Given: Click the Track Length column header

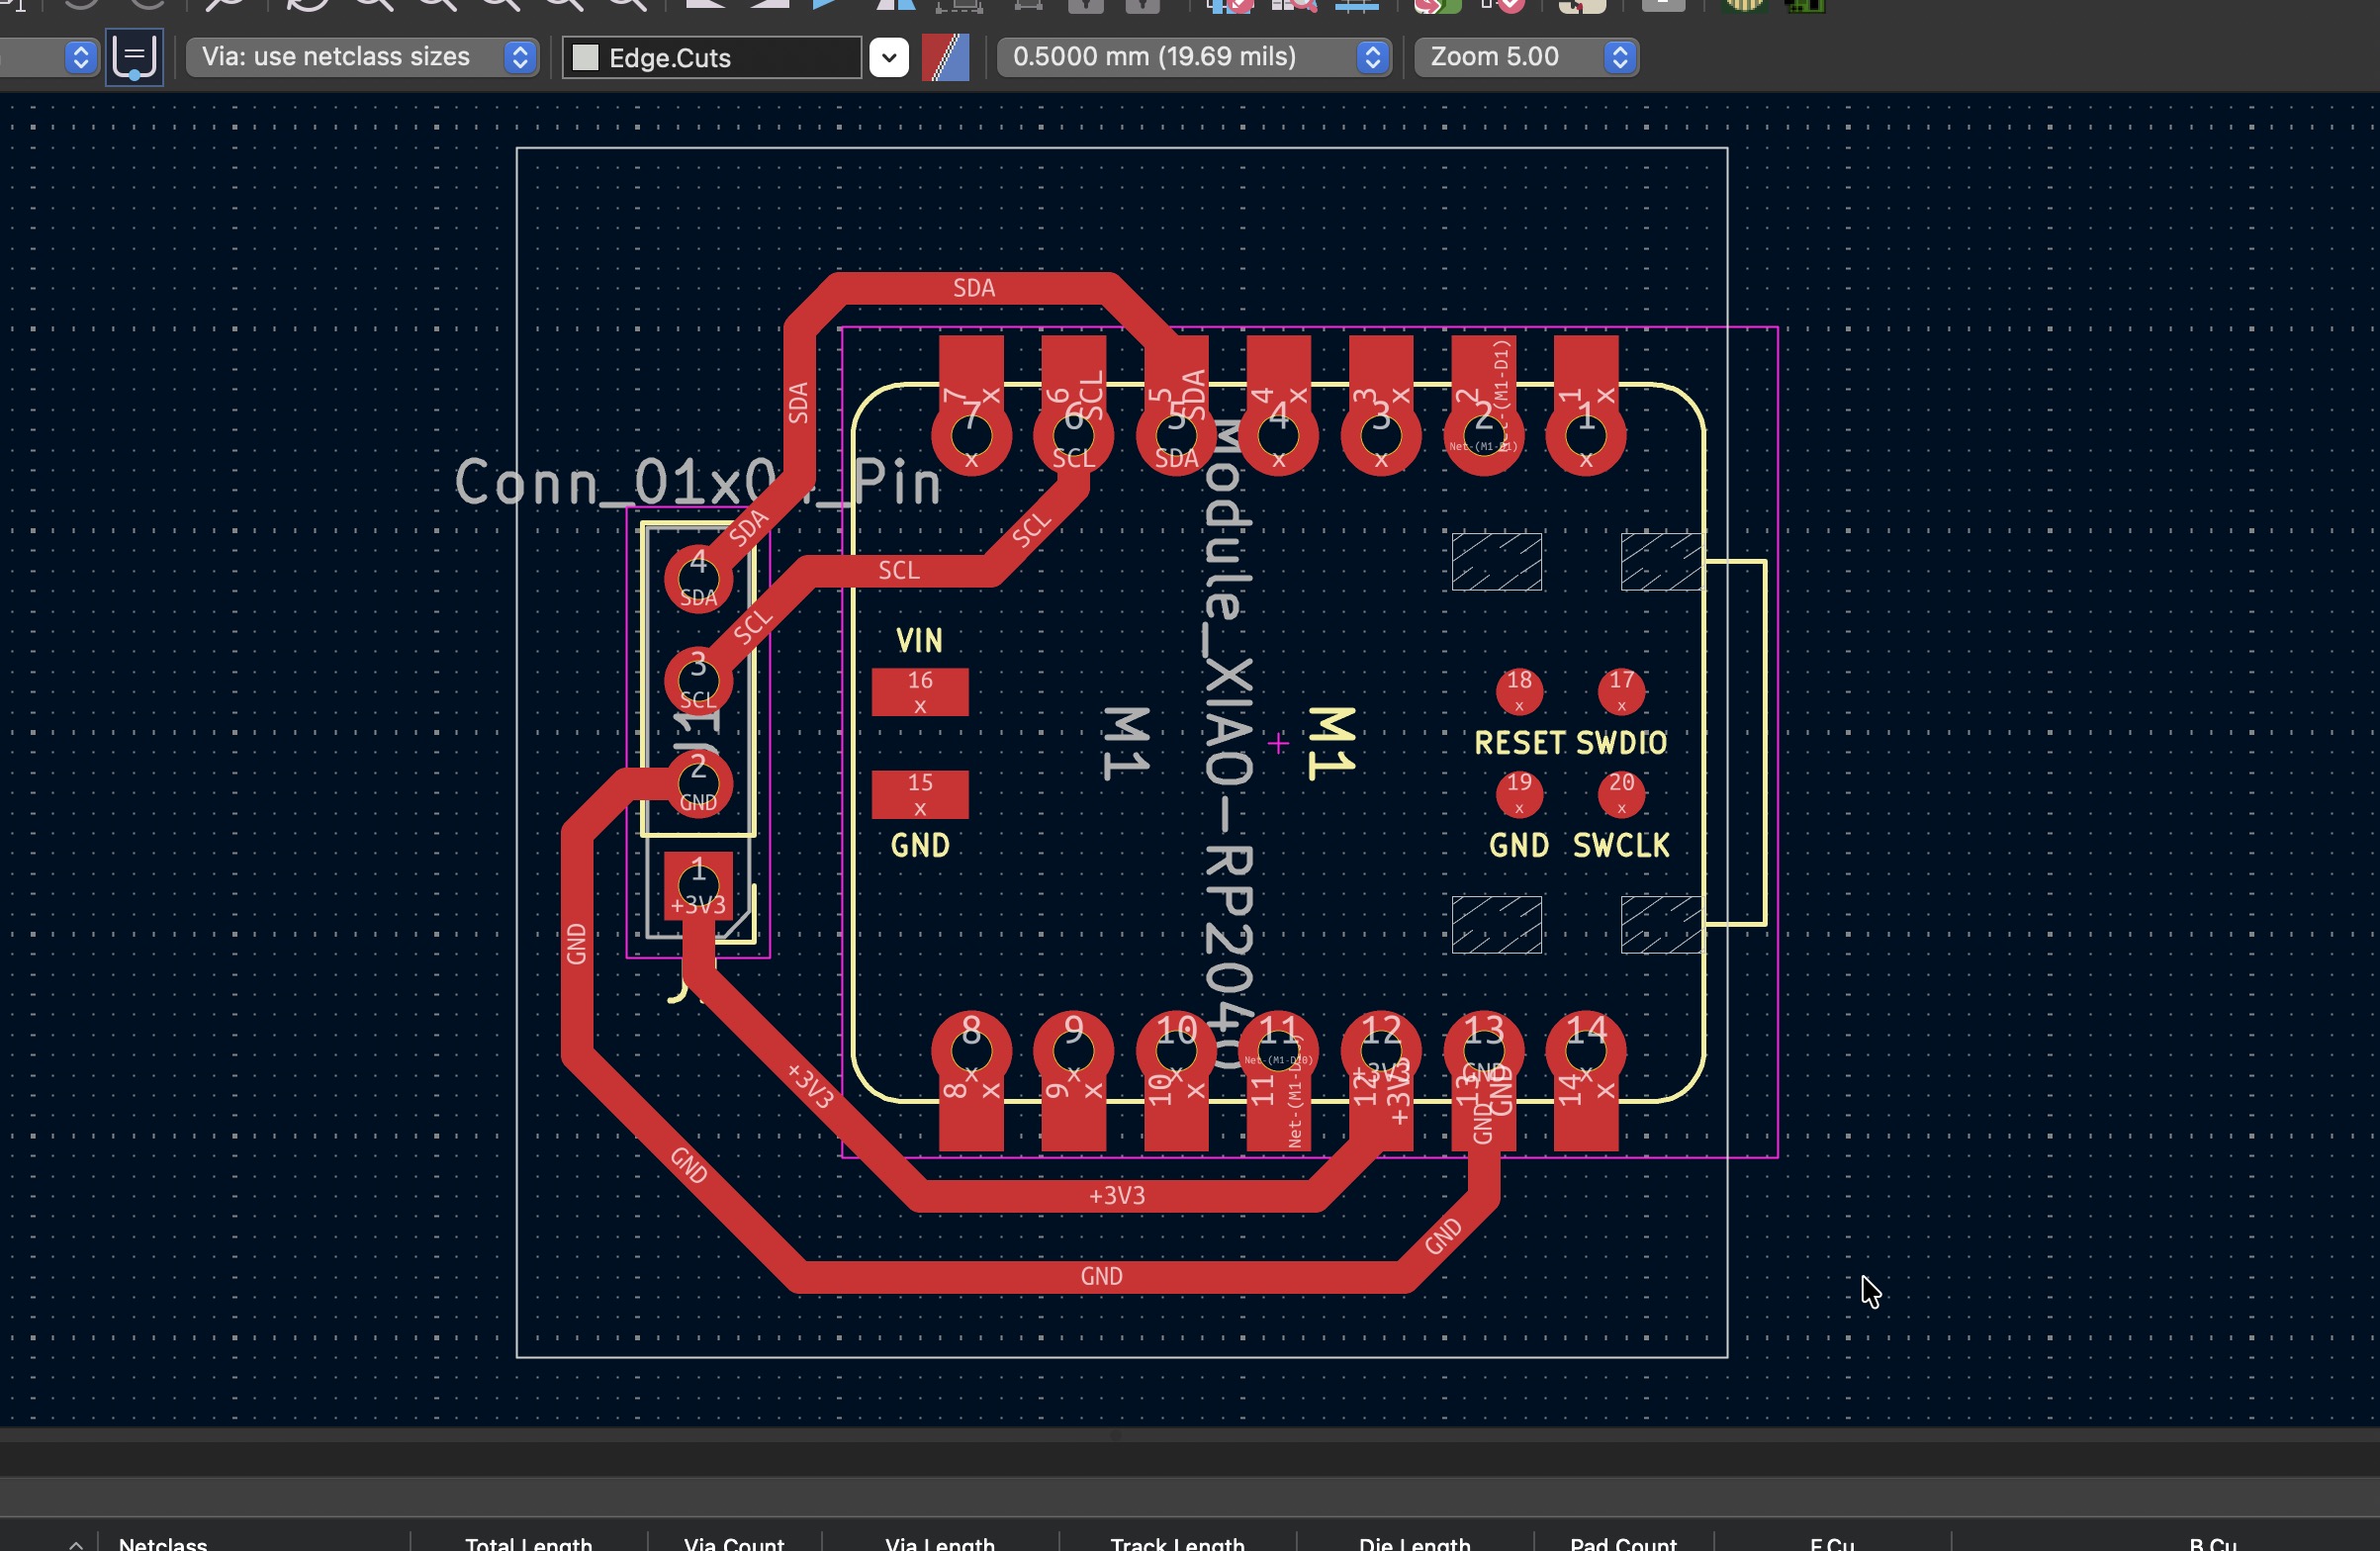Looking at the screenshot, I should click(1177, 1543).
